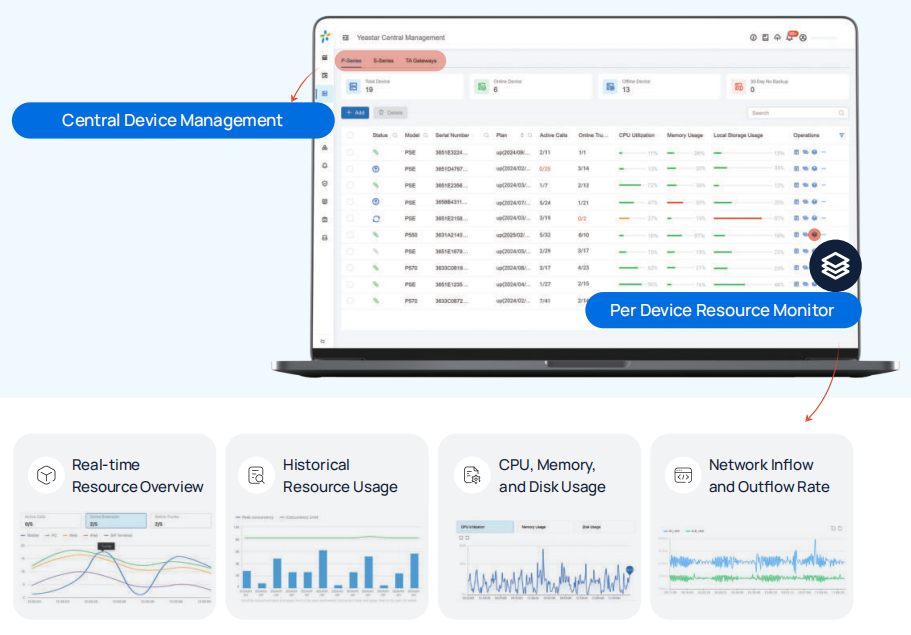Click the layers icon above Per Device Resource Monitor
Screen dimensions: 911x635
(x=835, y=266)
